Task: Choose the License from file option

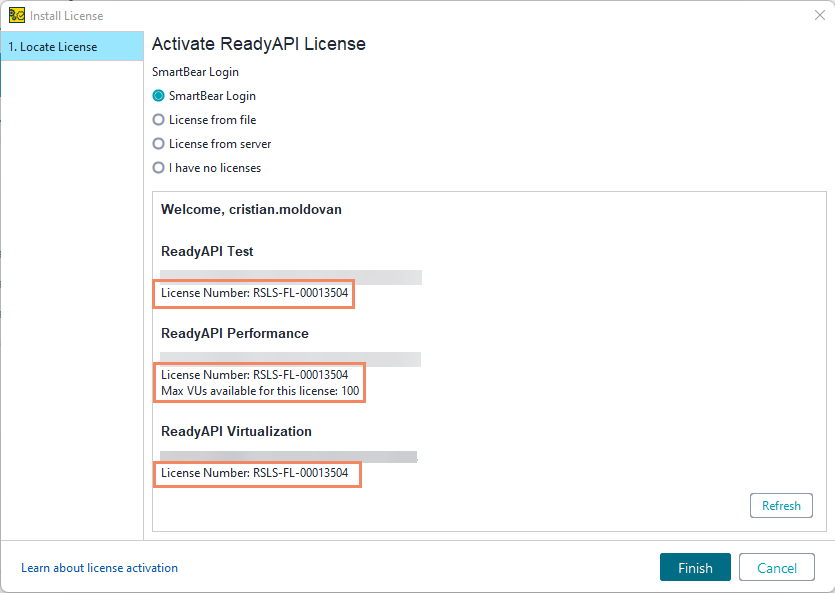Action: pyautogui.click(x=158, y=120)
